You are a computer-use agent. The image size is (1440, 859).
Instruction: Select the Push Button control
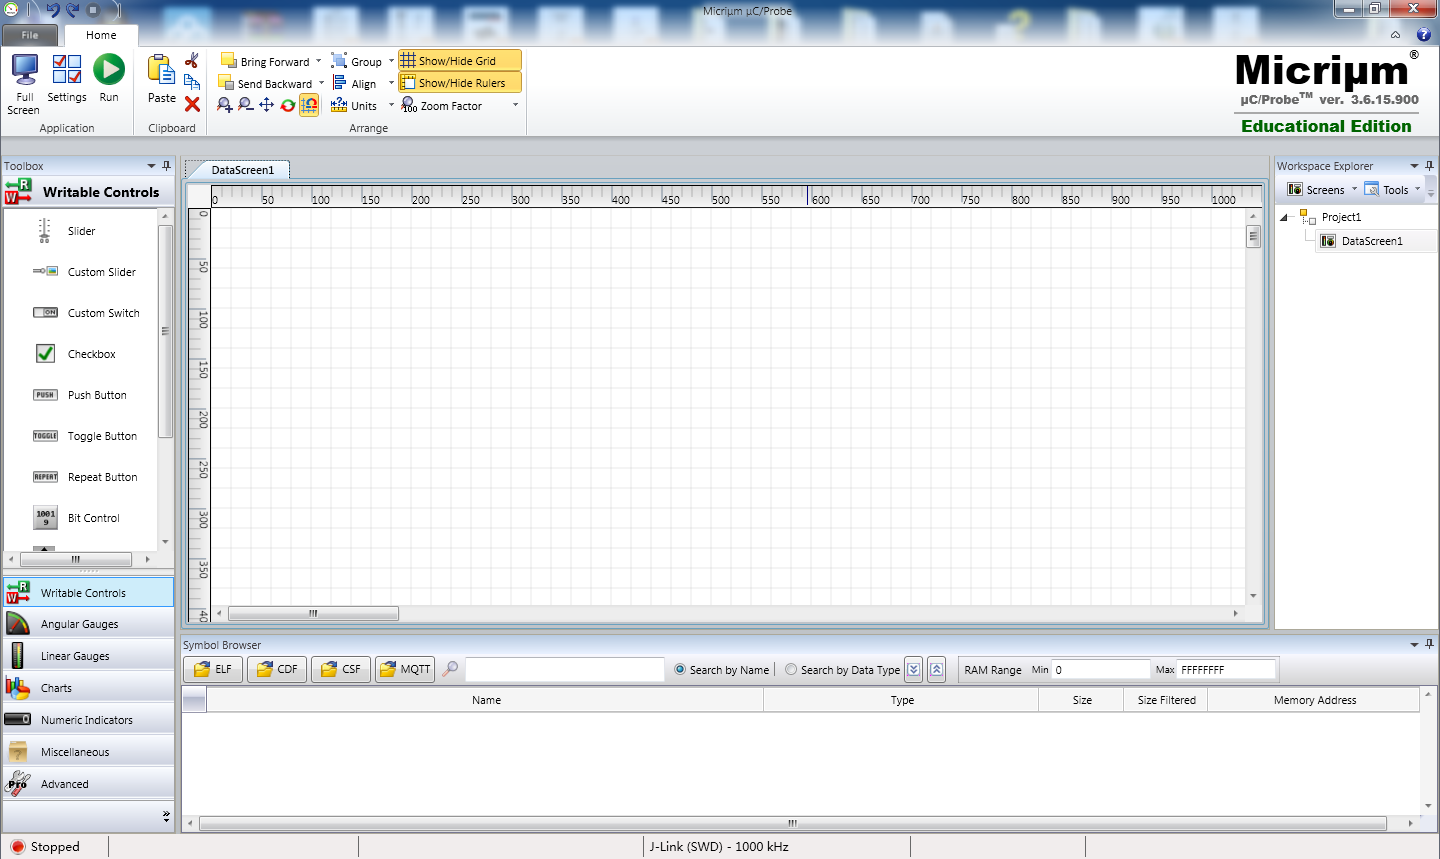click(x=81, y=395)
